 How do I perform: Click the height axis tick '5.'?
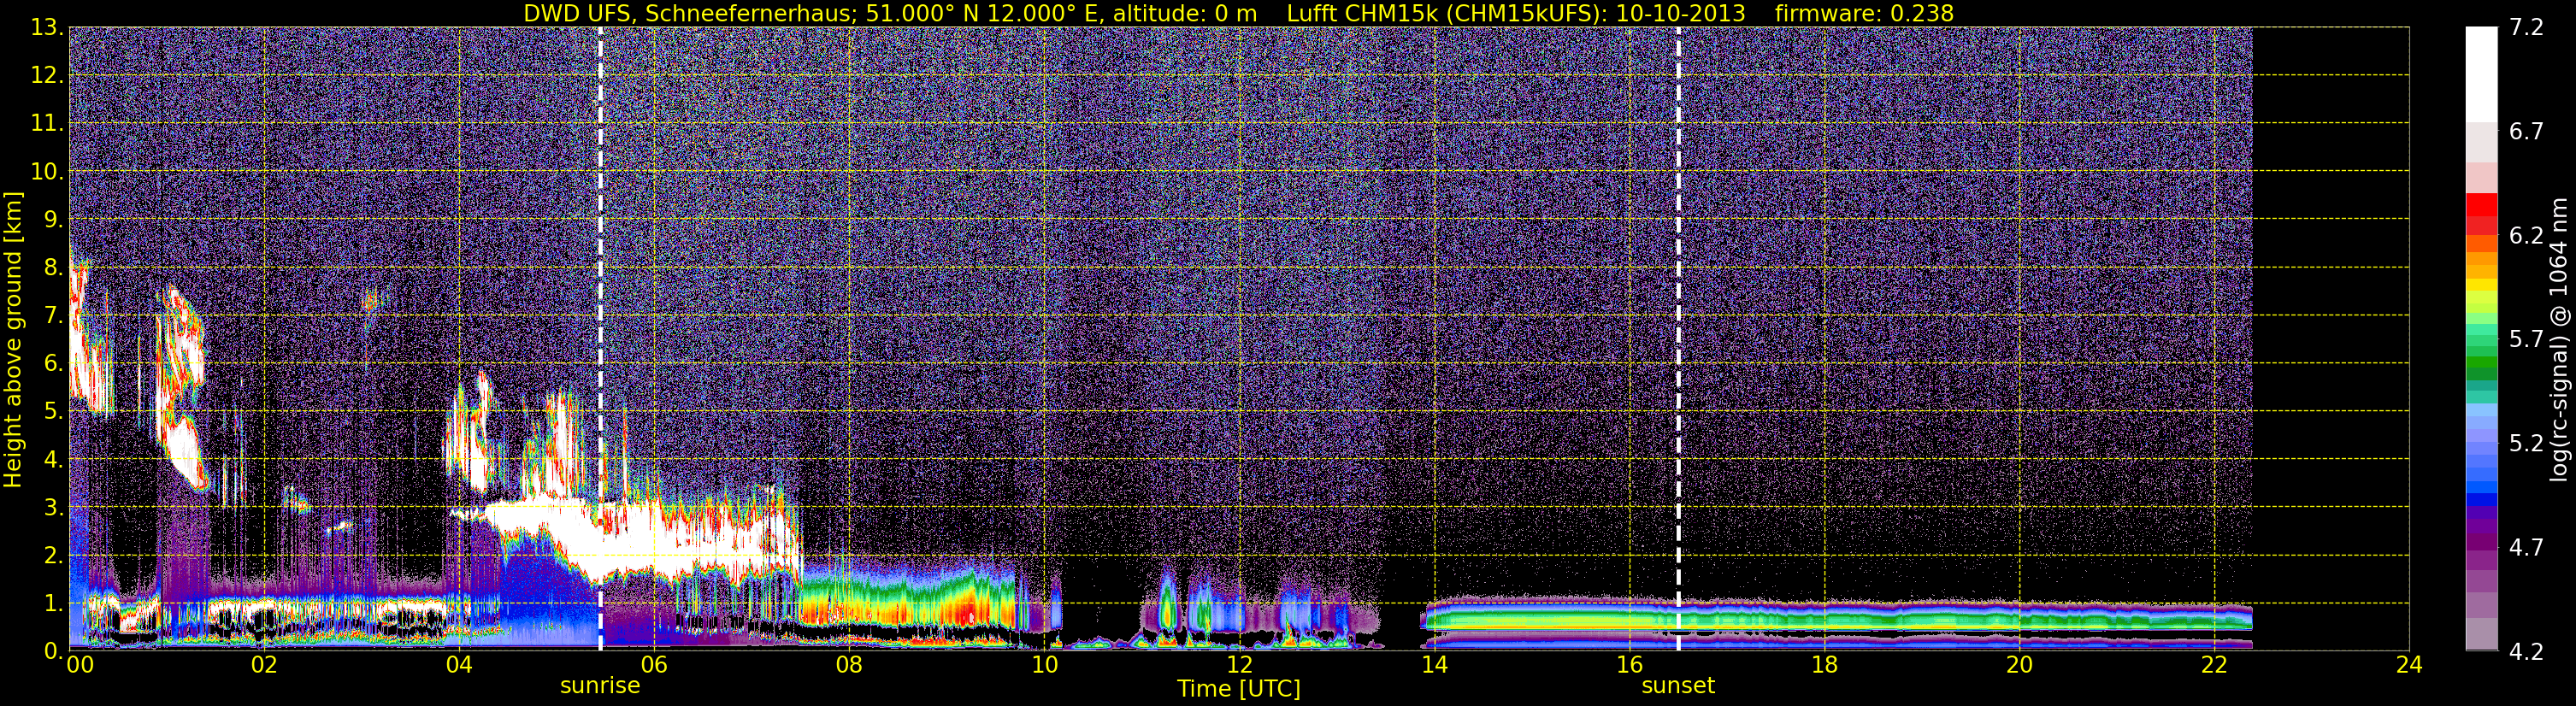pyautogui.click(x=52, y=411)
